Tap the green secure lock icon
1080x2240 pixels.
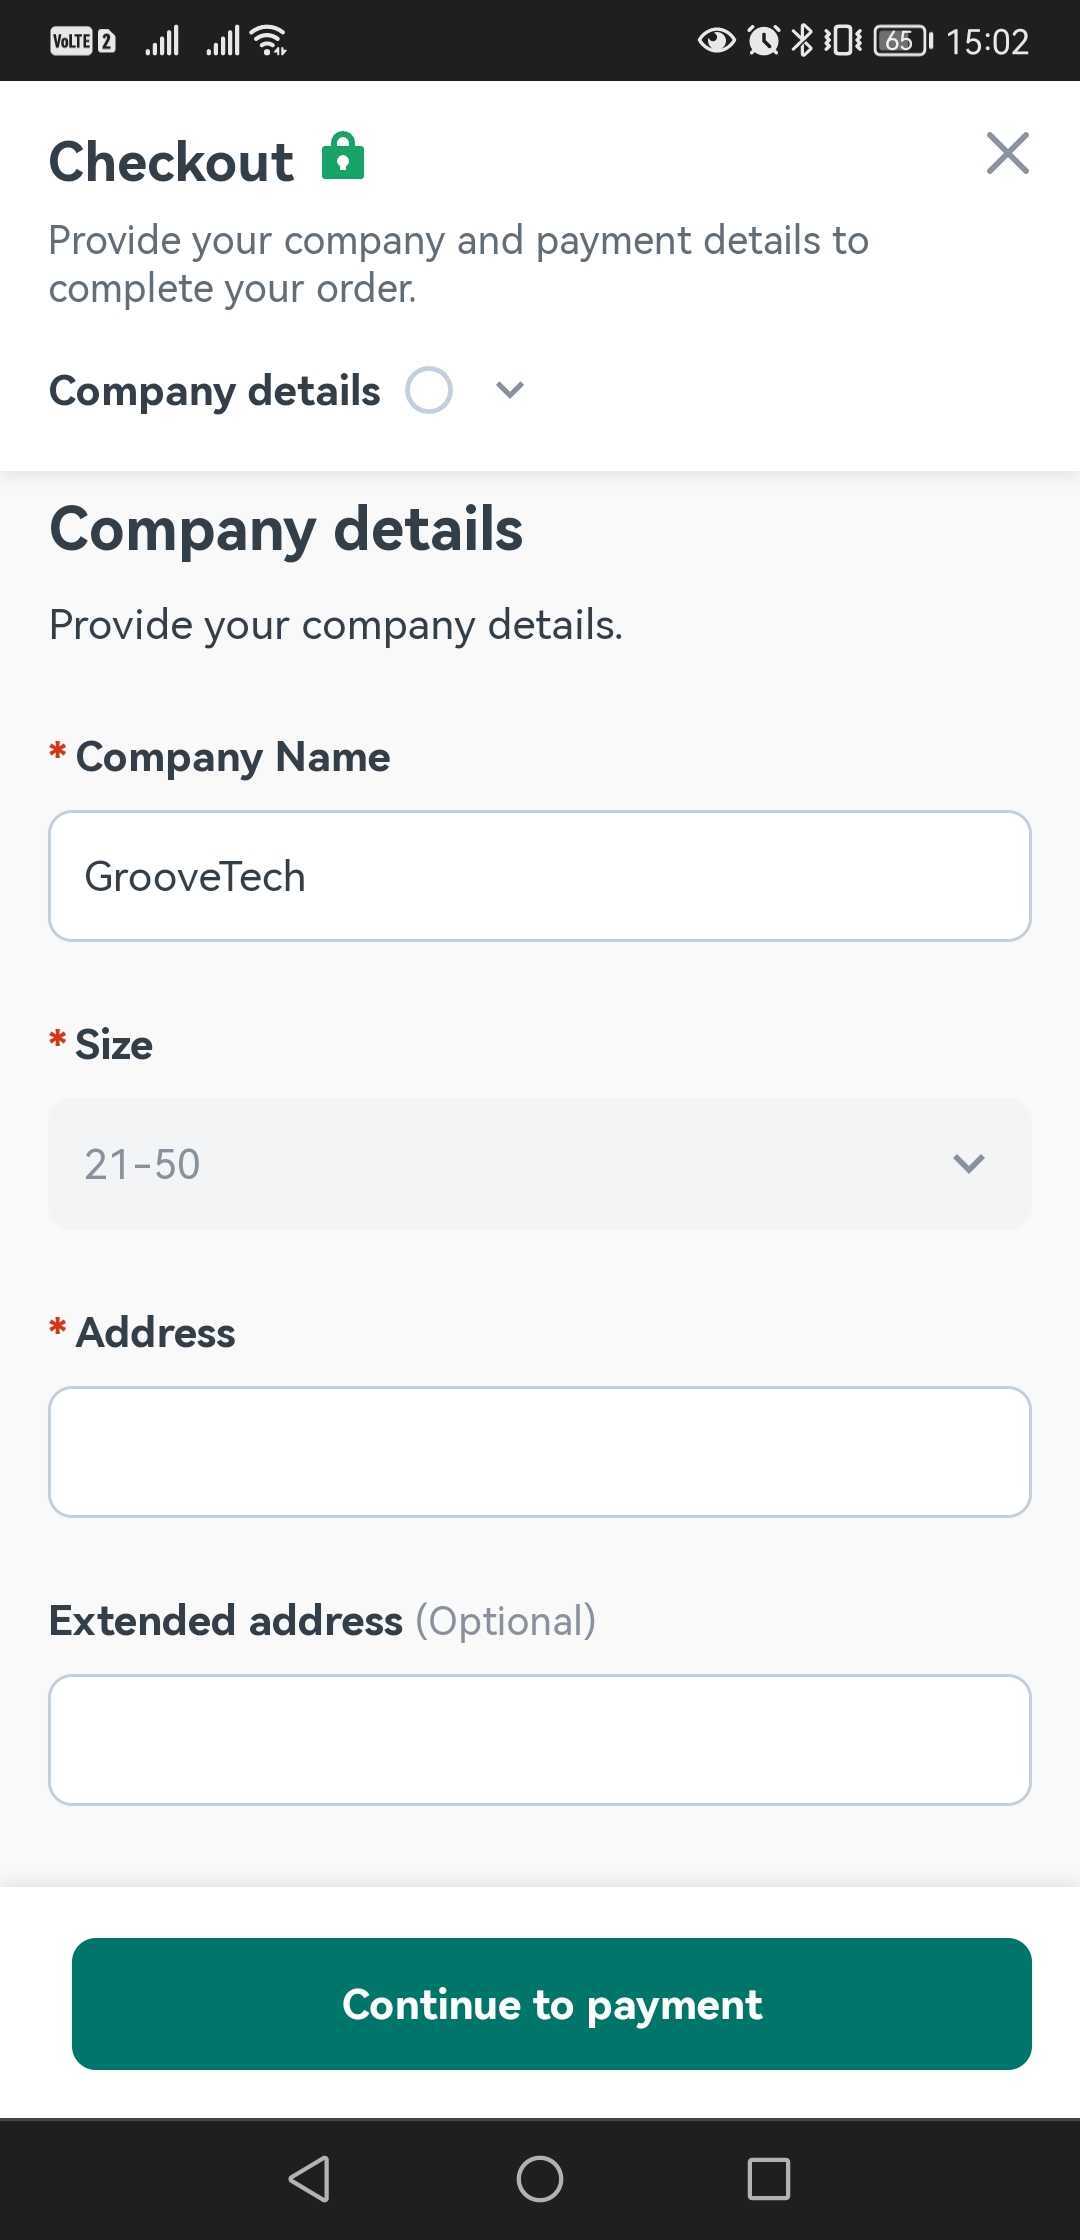[343, 156]
